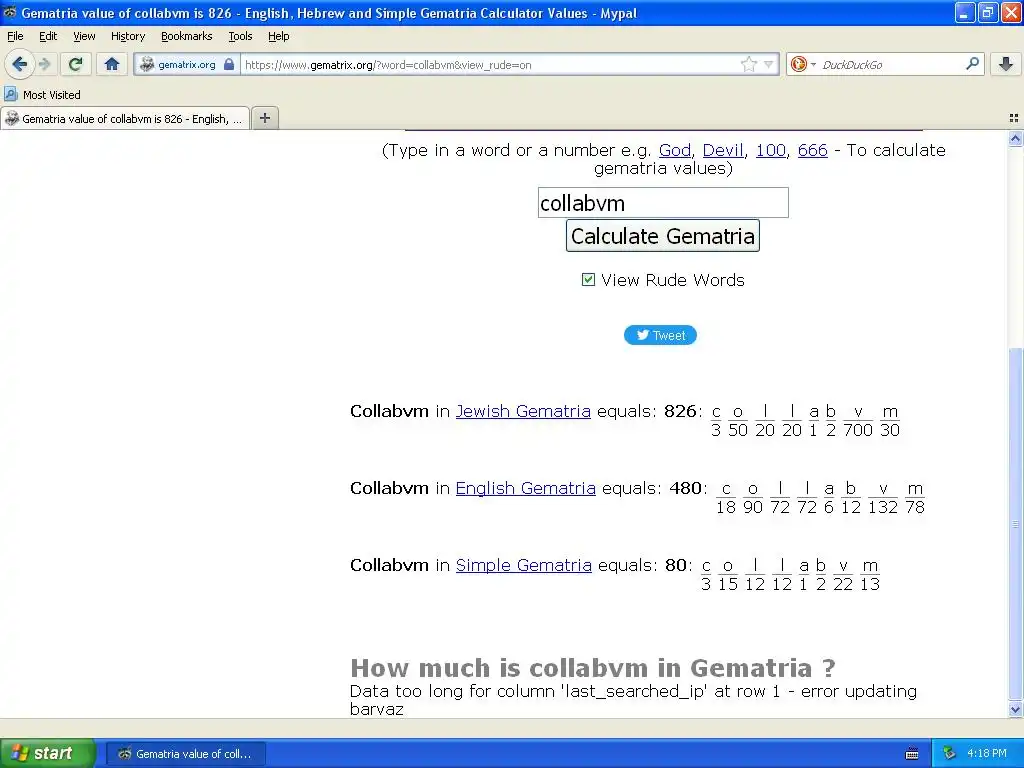
Task: Click the padlock security icon
Action: [229, 64]
